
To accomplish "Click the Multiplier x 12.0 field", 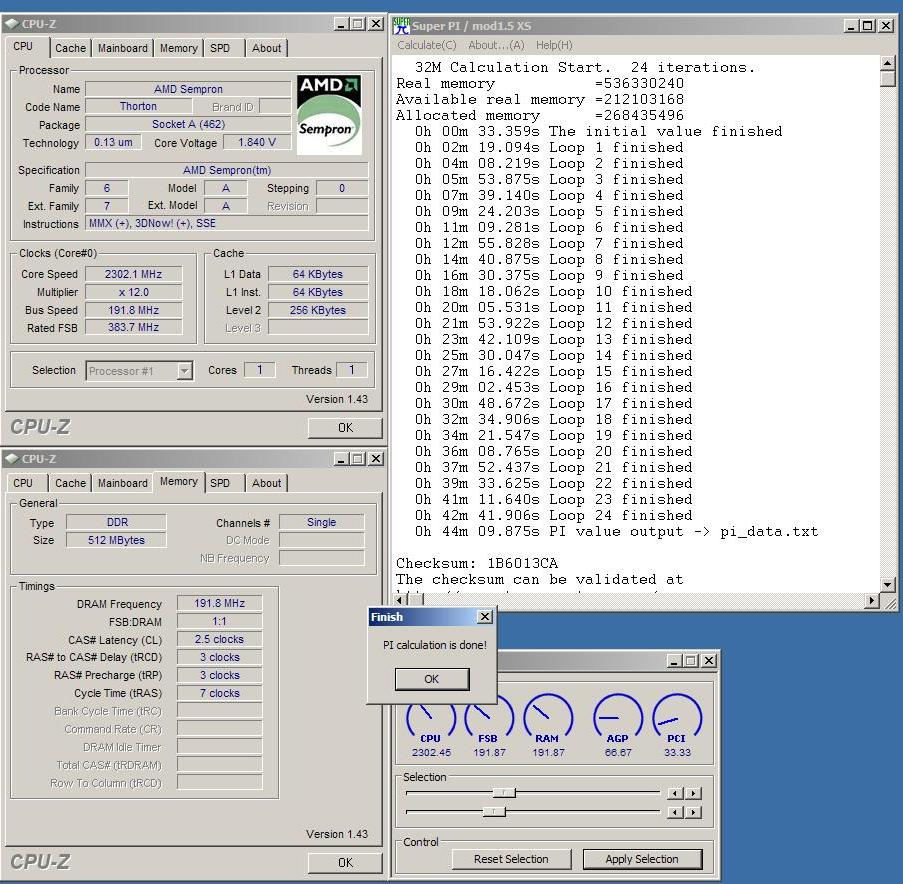I will 134,293.
